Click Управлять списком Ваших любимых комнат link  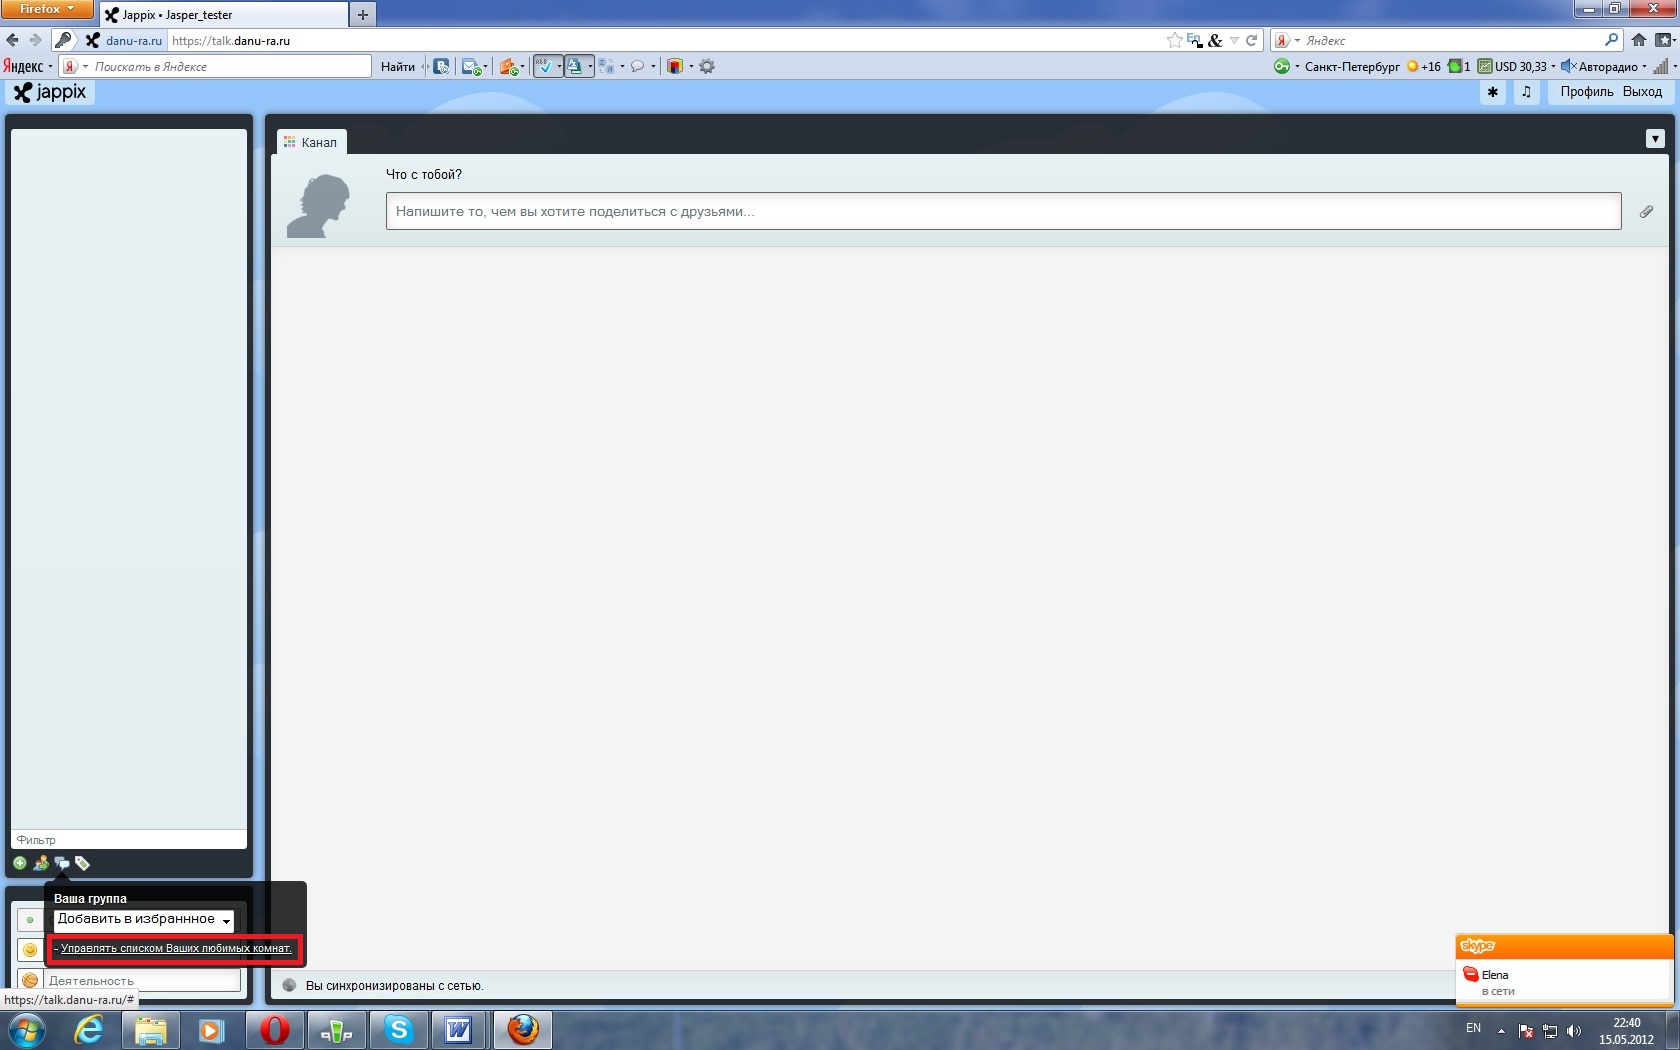coord(176,948)
